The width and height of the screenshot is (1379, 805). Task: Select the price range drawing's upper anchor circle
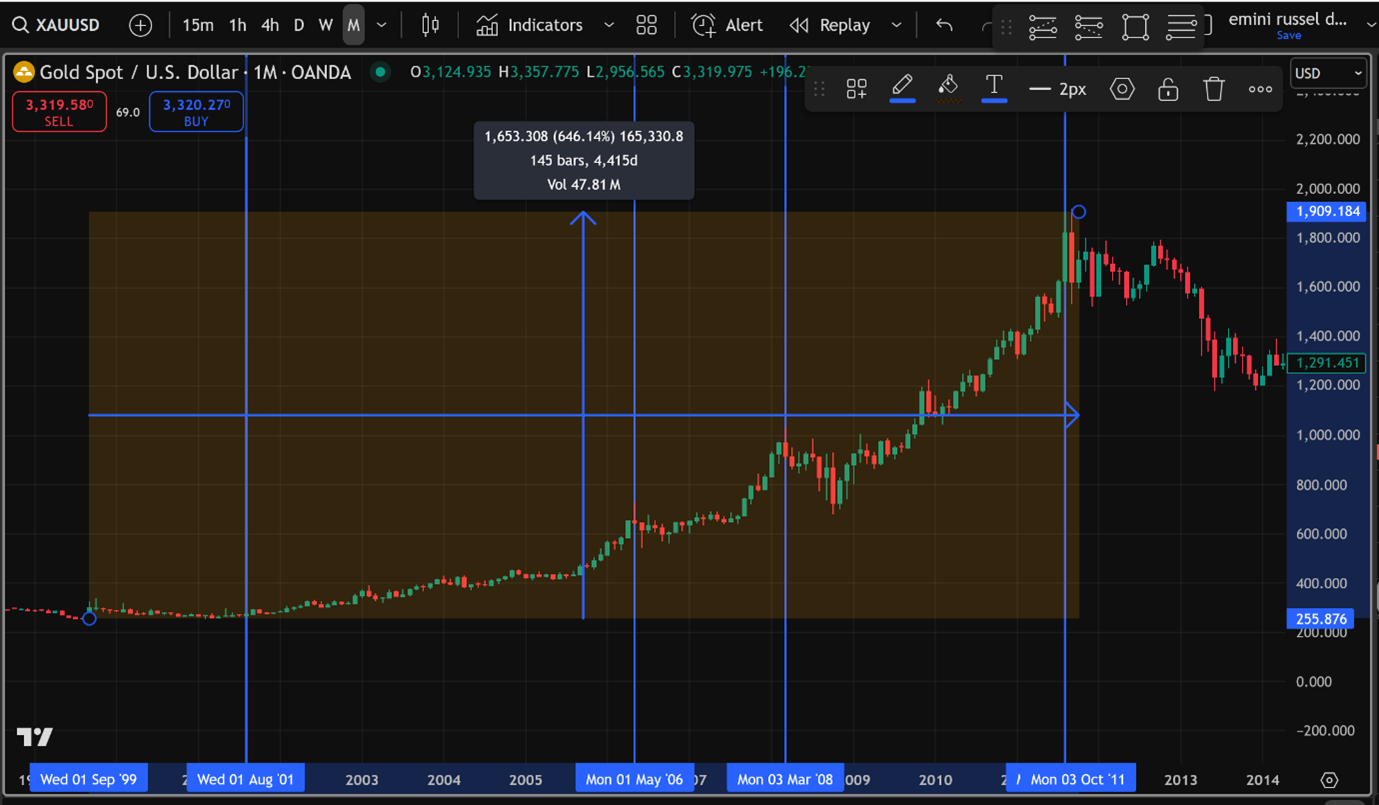pyautogui.click(x=1078, y=212)
